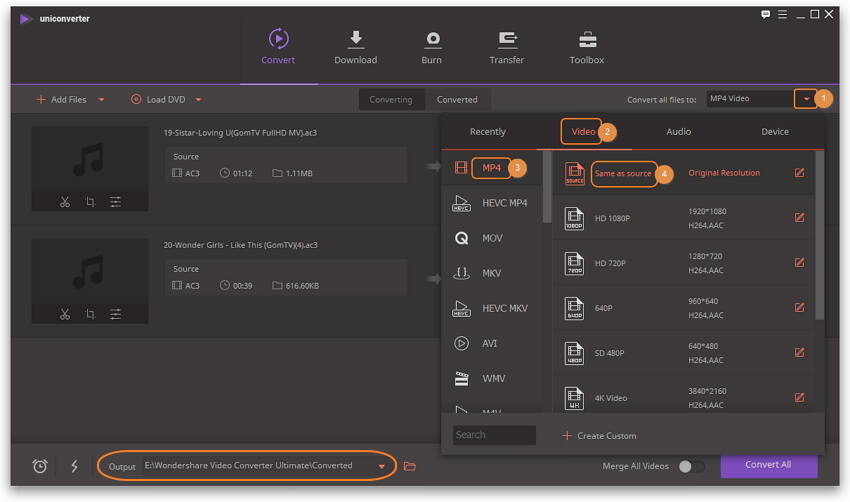Switch to the Converted tab
Image resolution: width=850 pixels, height=502 pixels.
coord(458,100)
